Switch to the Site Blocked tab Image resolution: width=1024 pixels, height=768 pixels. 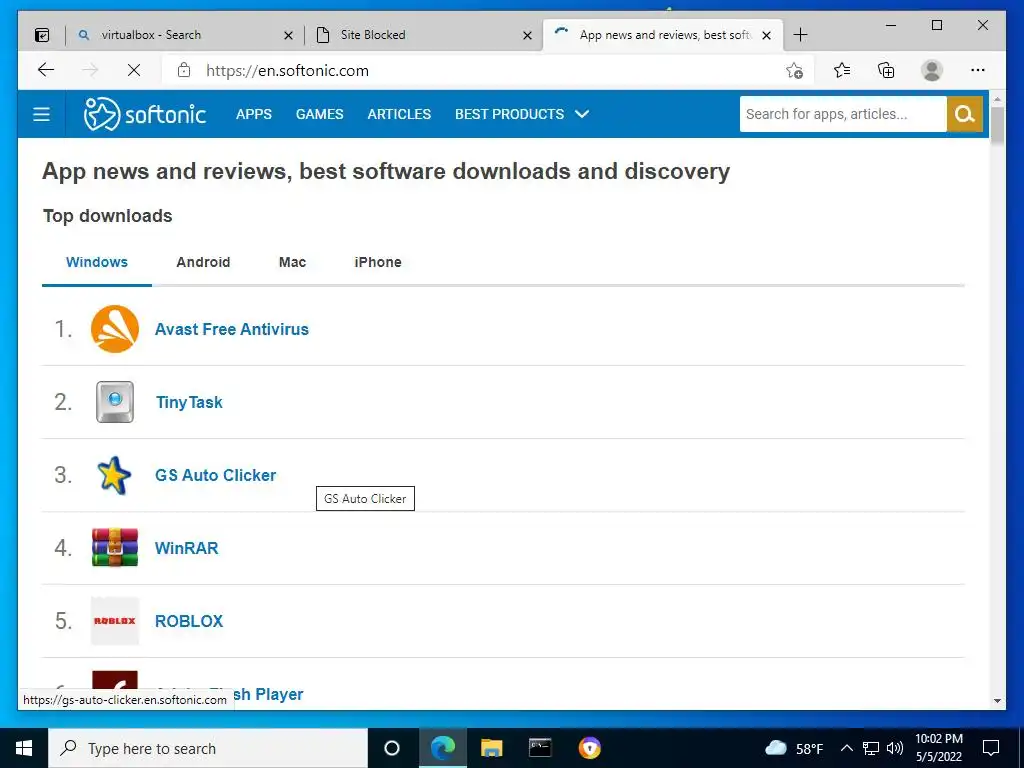(423, 35)
